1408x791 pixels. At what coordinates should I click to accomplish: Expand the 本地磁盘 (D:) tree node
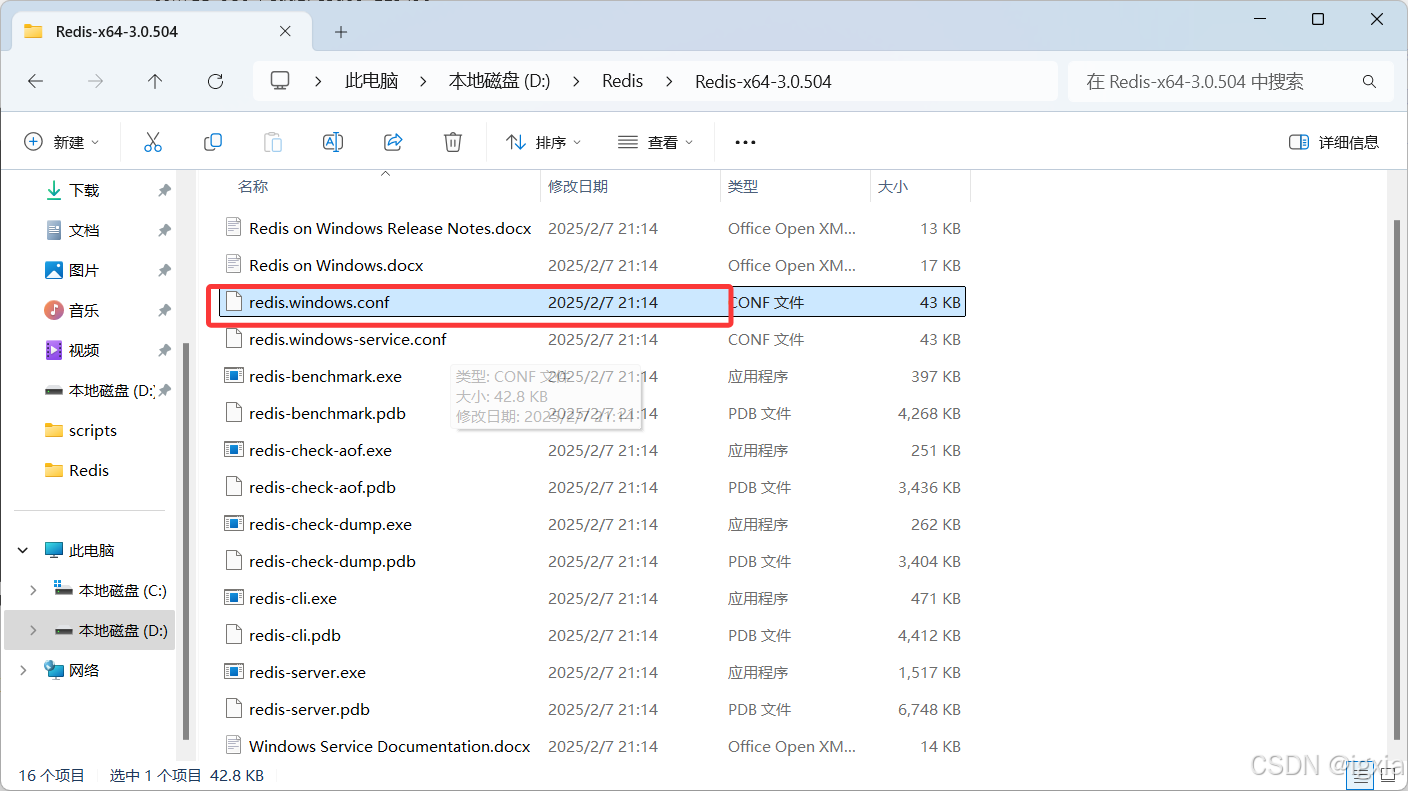coord(33,630)
